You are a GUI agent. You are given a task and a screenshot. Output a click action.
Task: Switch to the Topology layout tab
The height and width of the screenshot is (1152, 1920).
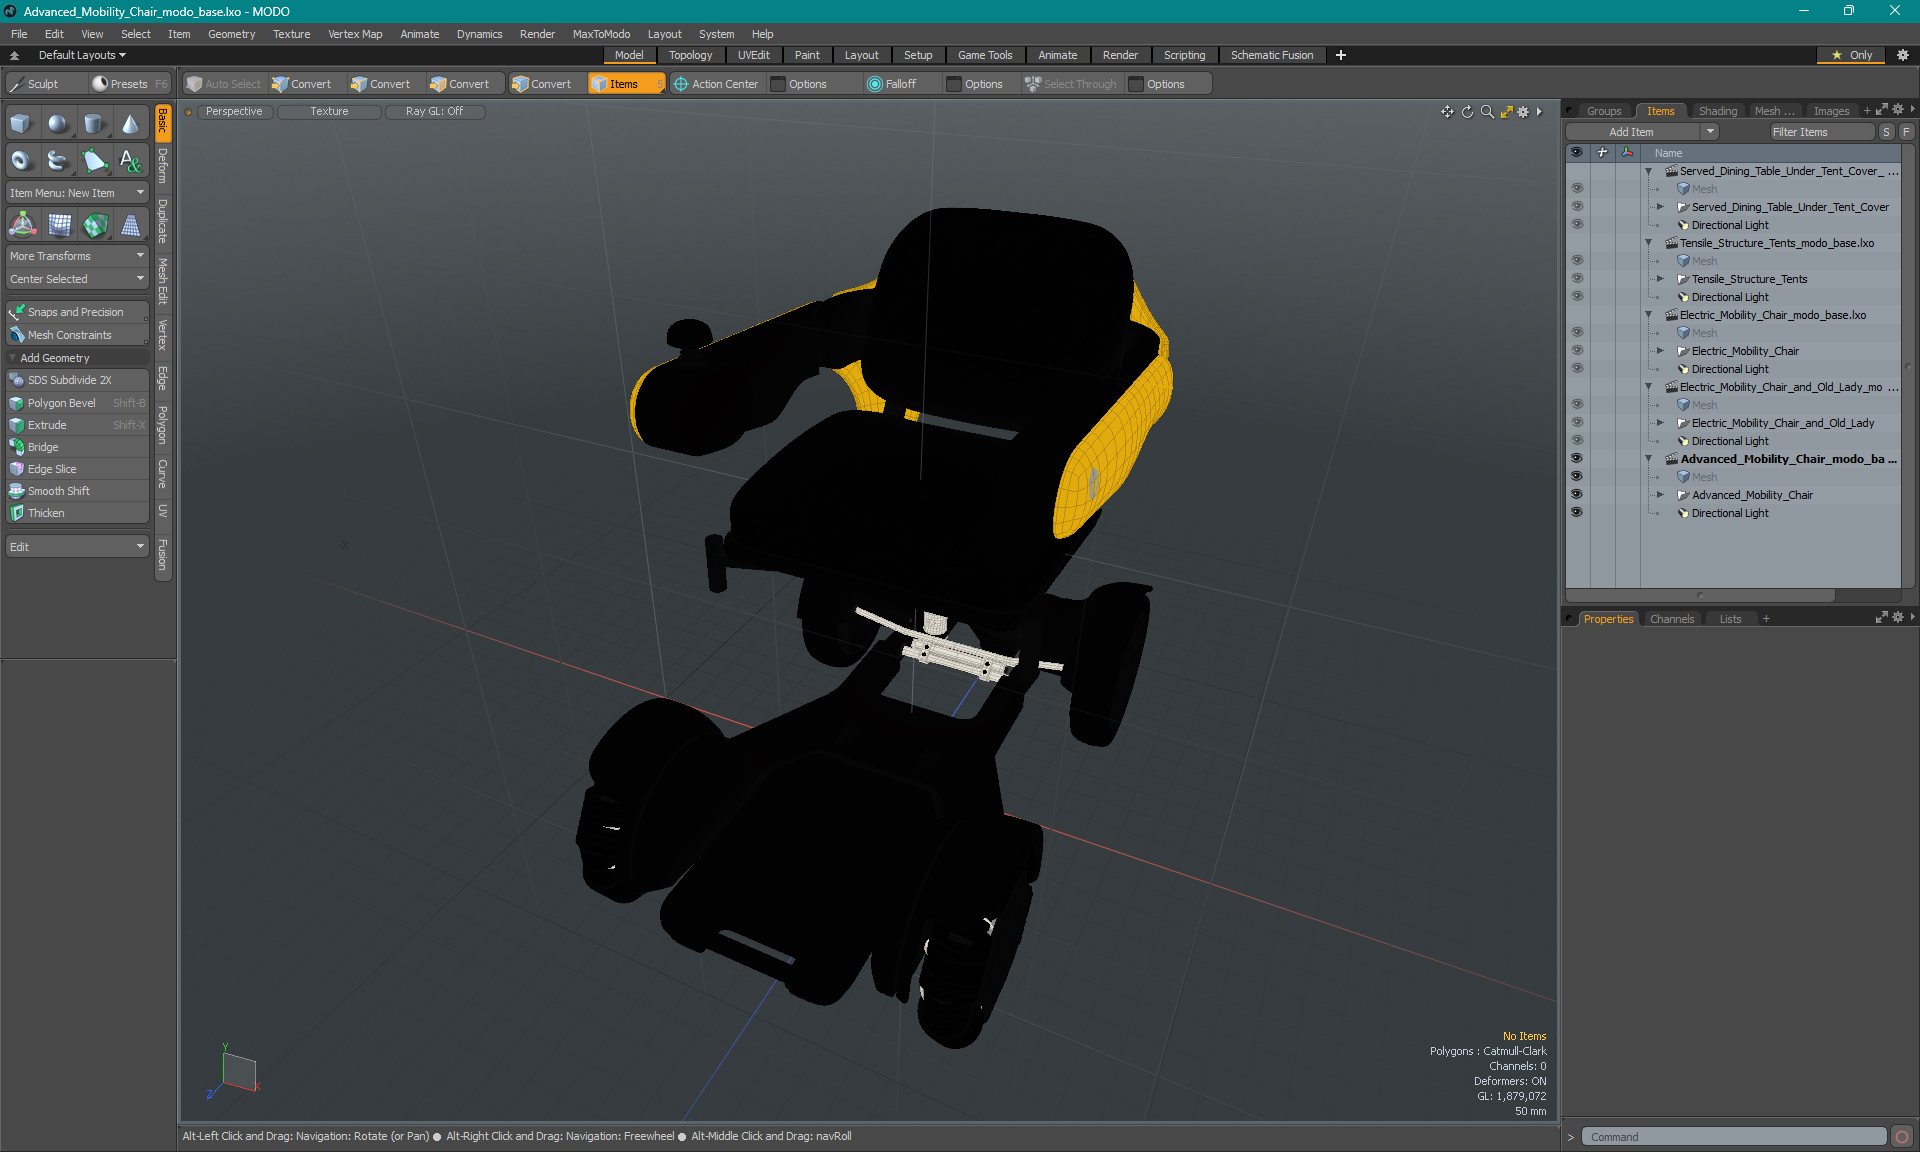coord(690,55)
